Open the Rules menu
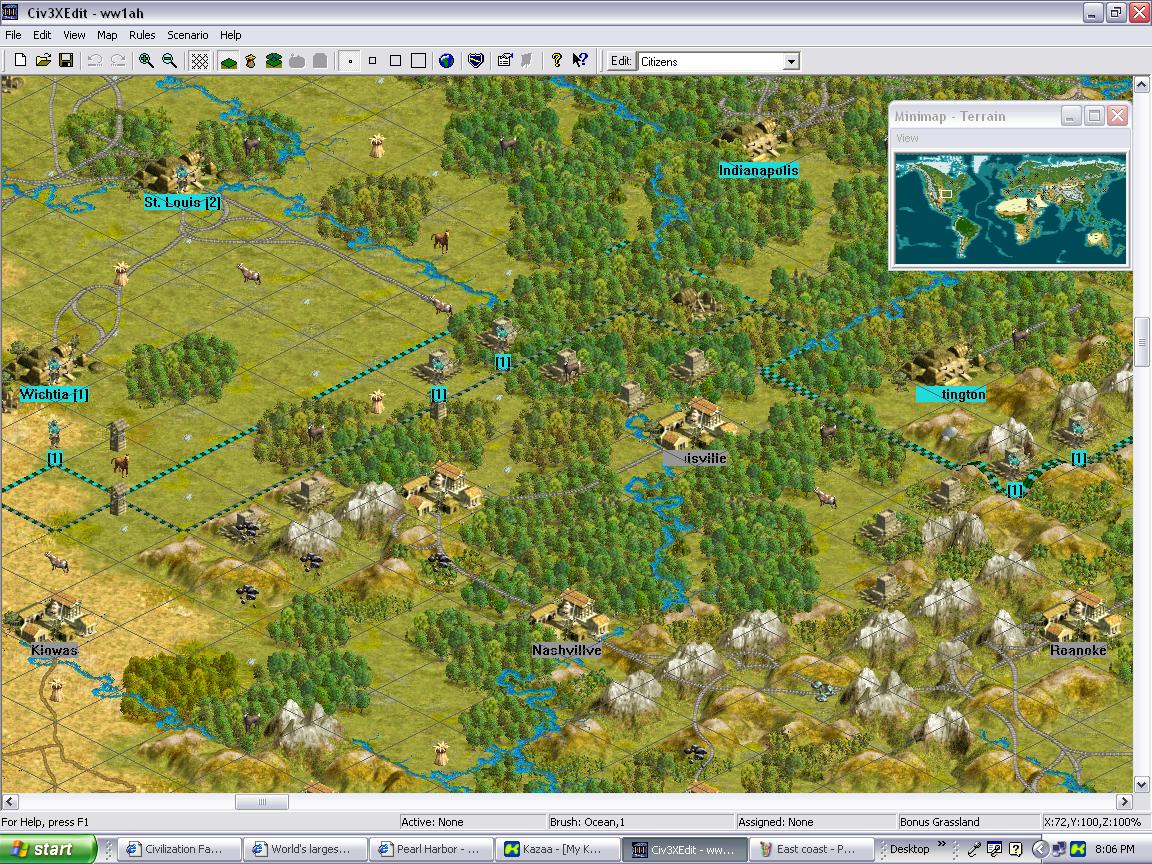The image size is (1152, 864). pyautogui.click(x=142, y=35)
